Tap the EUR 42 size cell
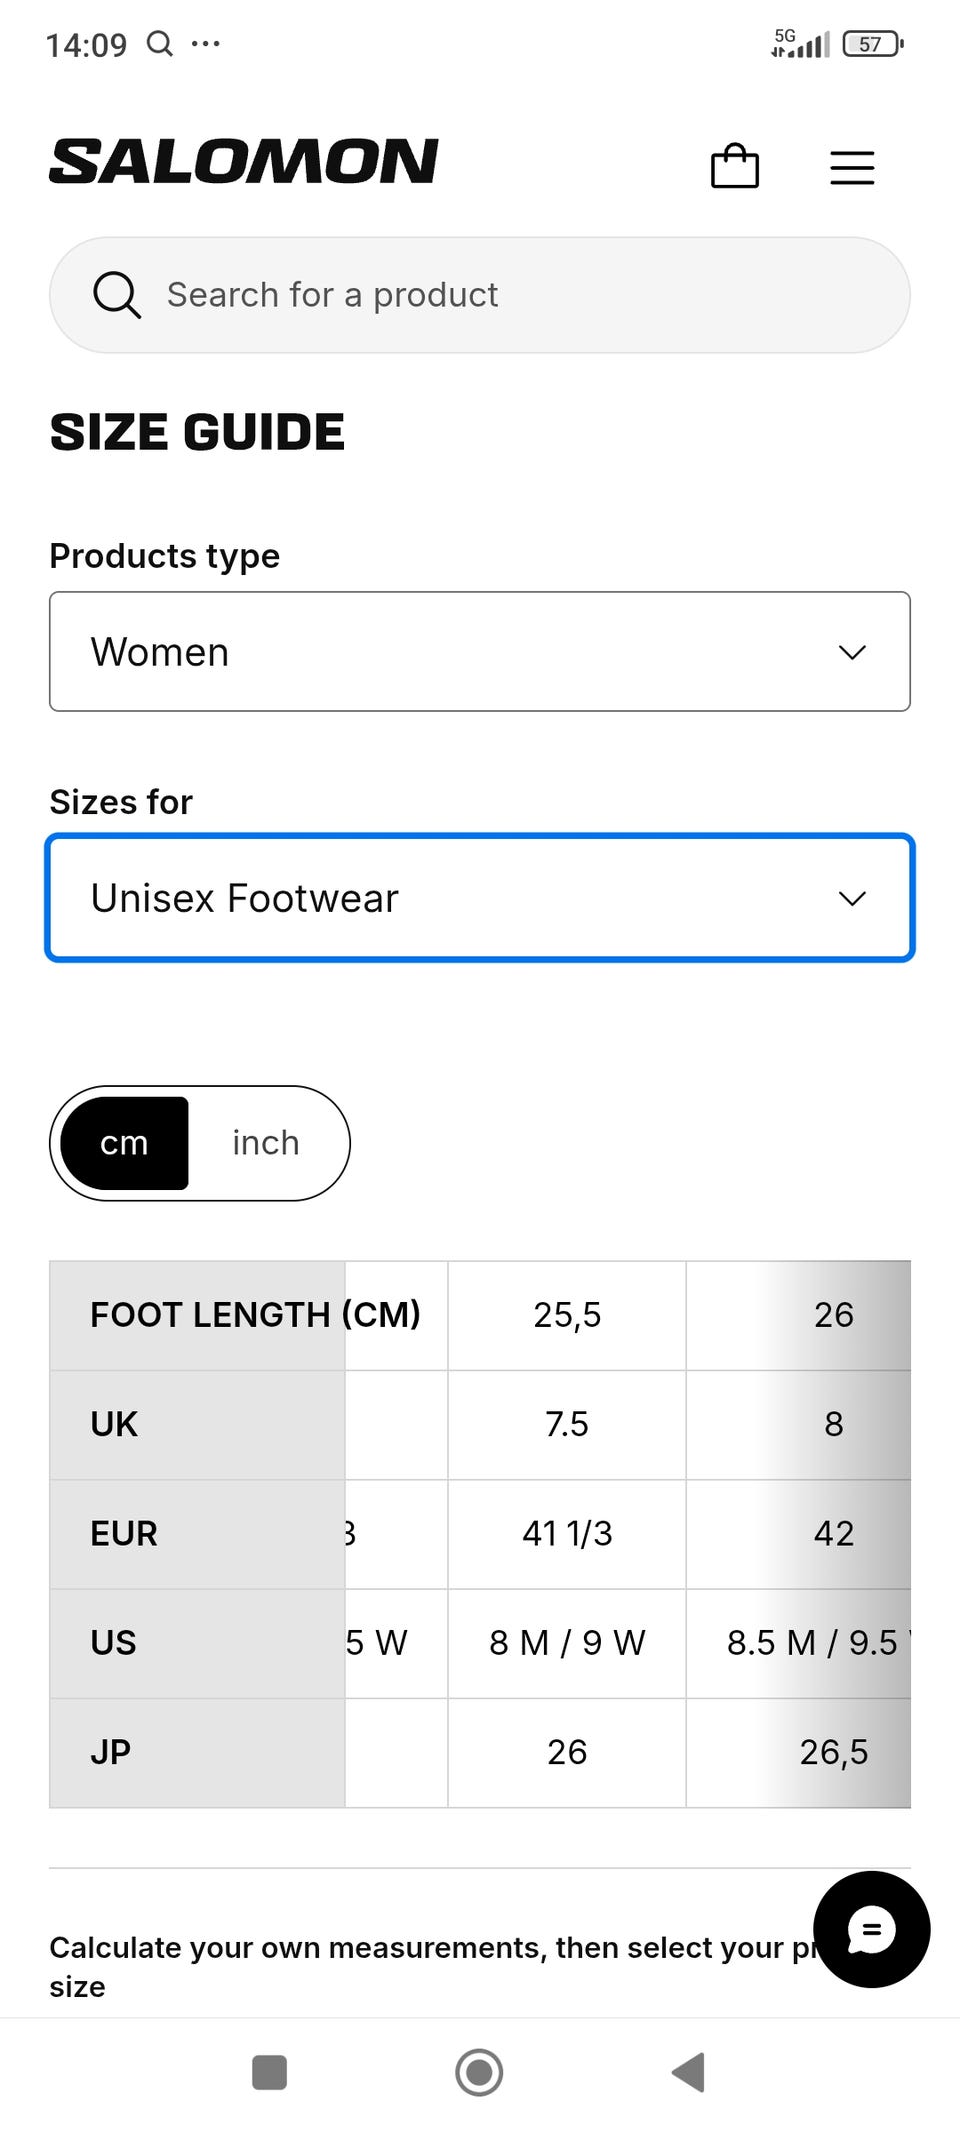960x2133 pixels. pyautogui.click(x=832, y=1533)
